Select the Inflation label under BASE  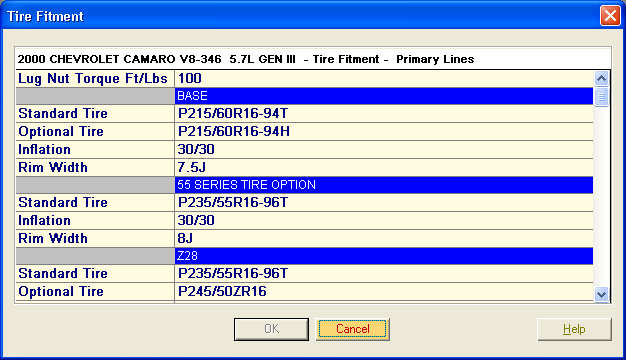click(x=44, y=149)
